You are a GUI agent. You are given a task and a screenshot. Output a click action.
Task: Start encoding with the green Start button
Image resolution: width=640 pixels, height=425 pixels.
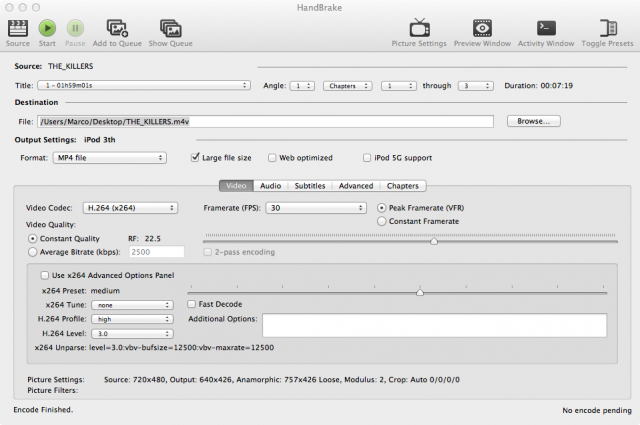(x=47, y=28)
